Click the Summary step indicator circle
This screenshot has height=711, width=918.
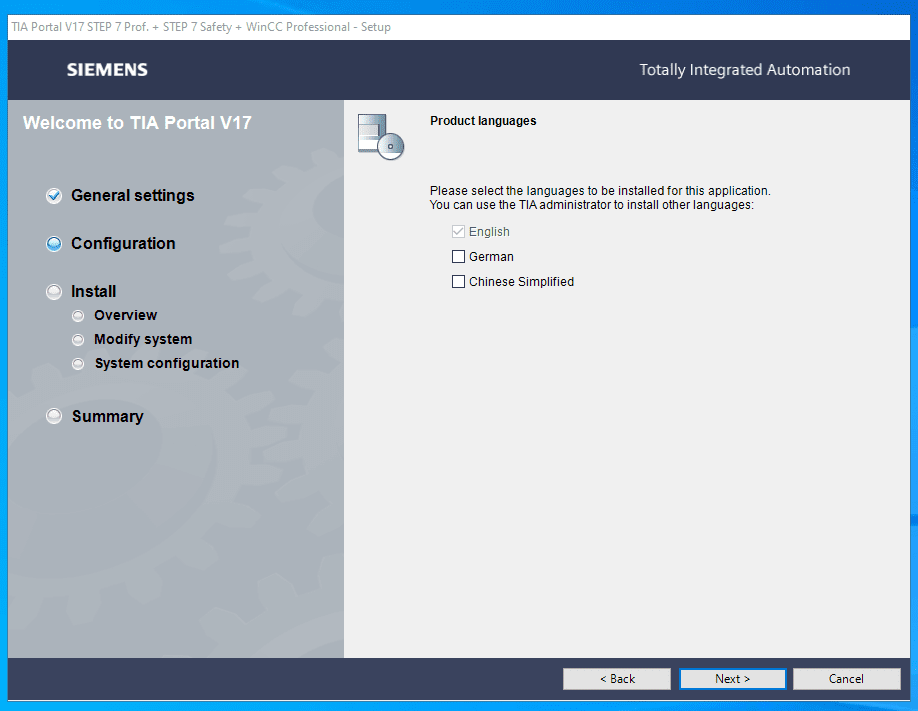pyautogui.click(x=54, y=416)
